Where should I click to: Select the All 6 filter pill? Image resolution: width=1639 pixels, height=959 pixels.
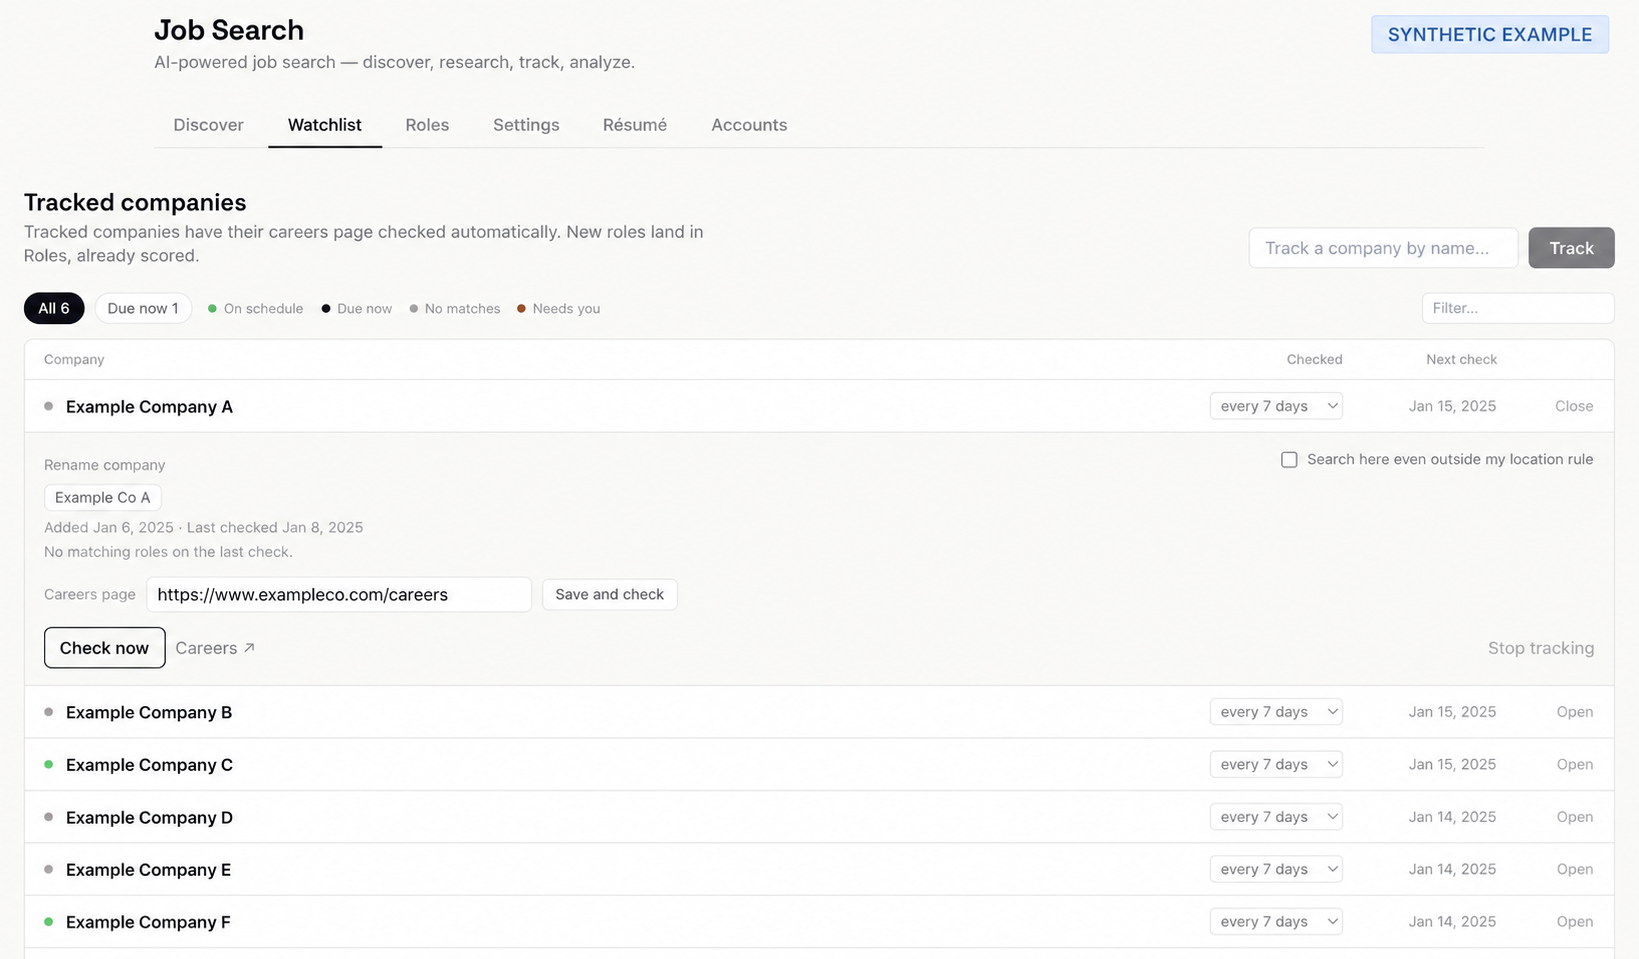pos(54,308)
